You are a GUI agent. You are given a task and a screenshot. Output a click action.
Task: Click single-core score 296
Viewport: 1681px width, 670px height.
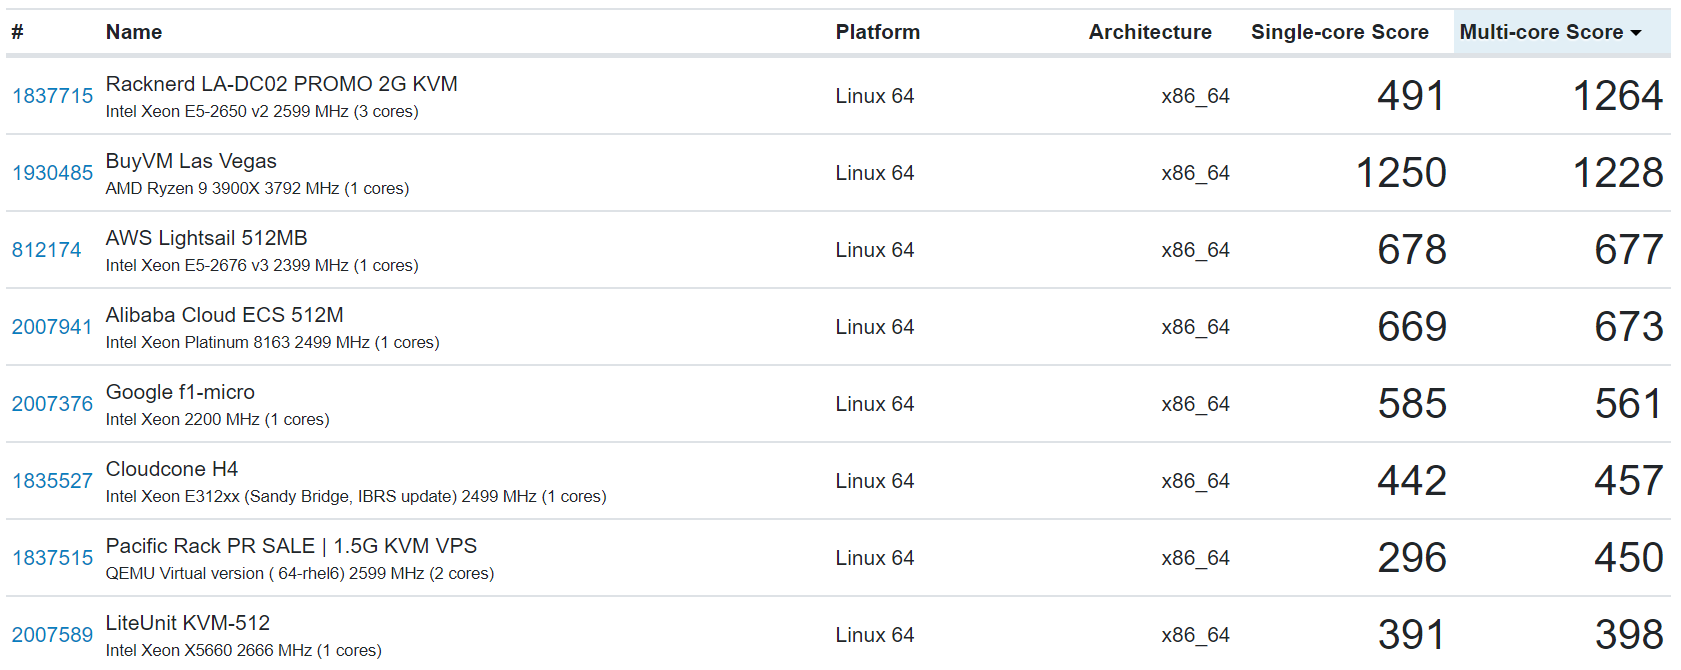tap(1412, 558)
